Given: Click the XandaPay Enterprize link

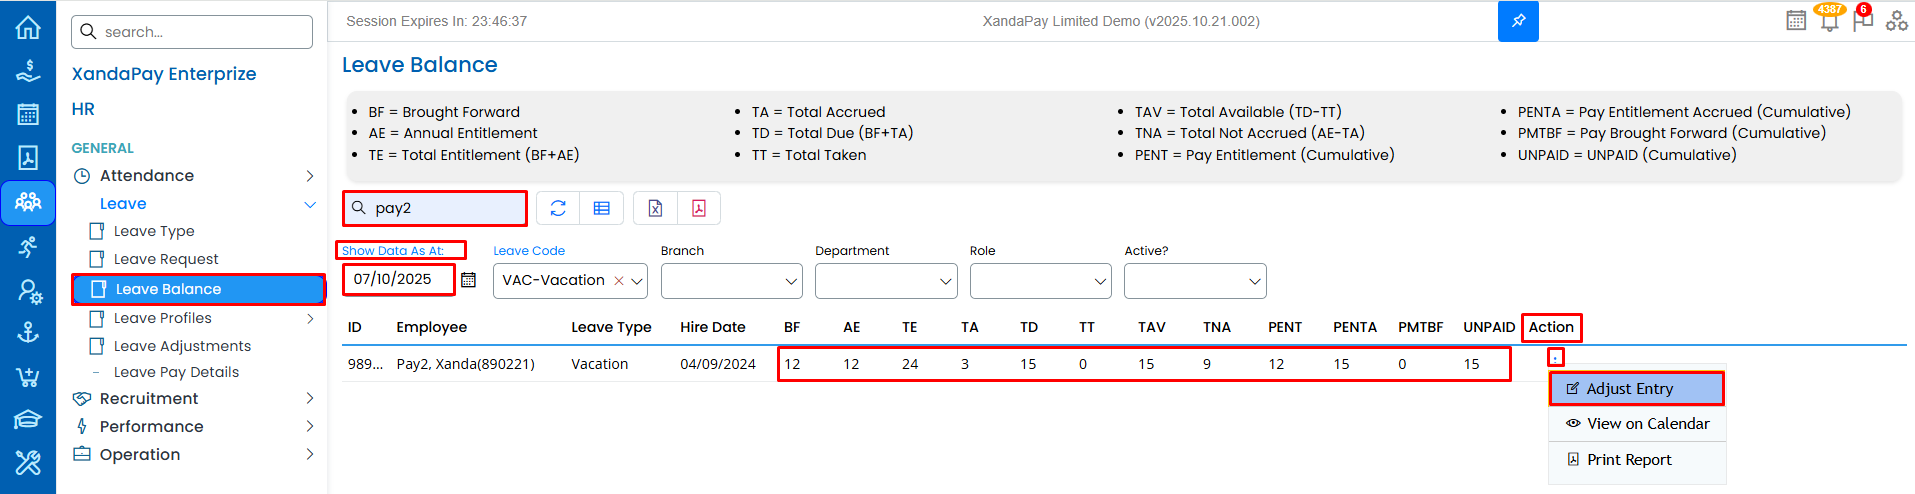Looking at the screenshot, I should [x=164, y=74].
